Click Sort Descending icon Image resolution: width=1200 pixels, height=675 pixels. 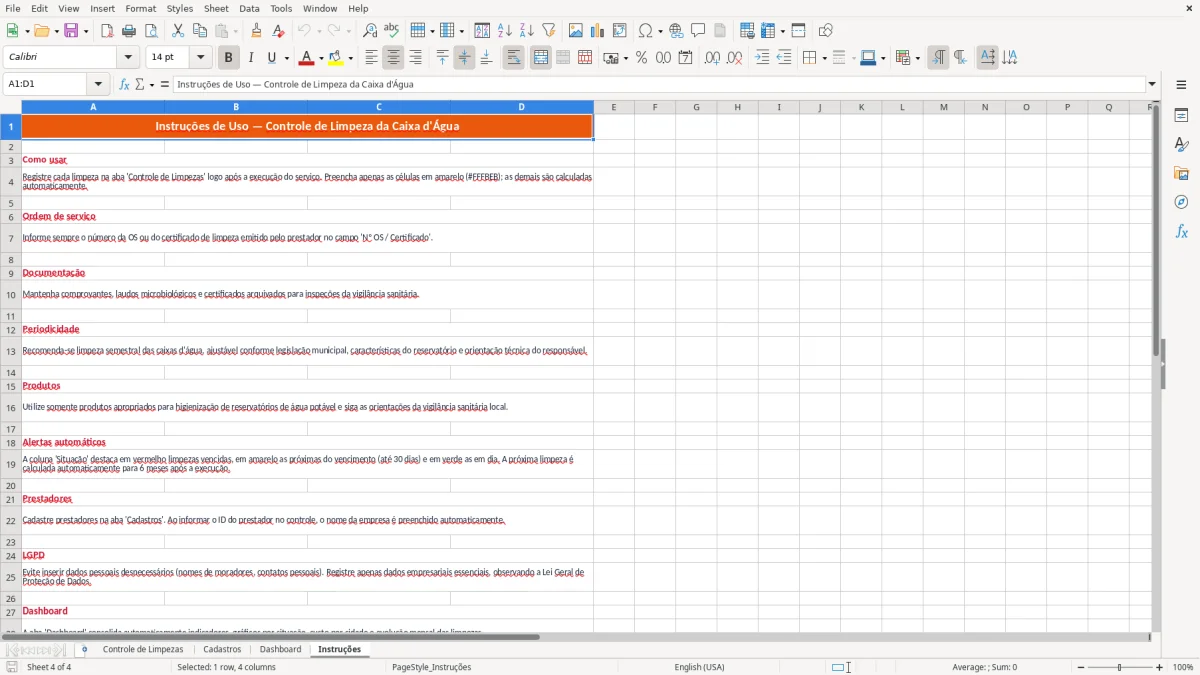click(527, 31)
